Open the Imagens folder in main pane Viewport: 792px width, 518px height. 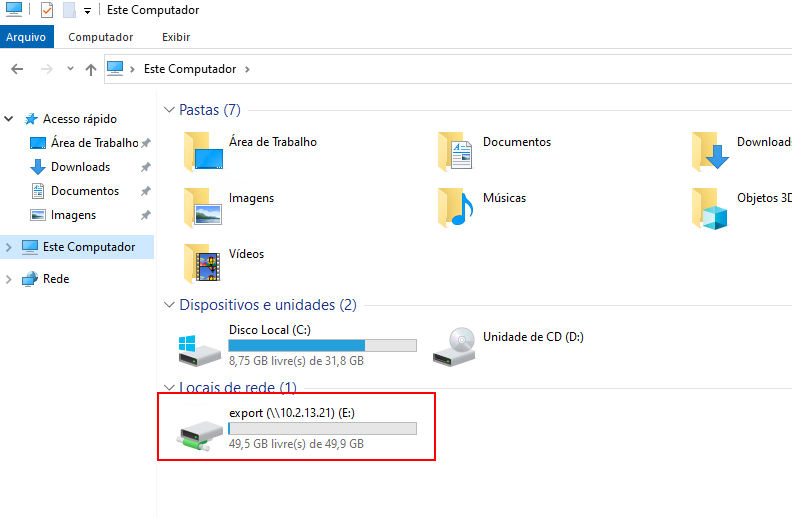point(202,207)
